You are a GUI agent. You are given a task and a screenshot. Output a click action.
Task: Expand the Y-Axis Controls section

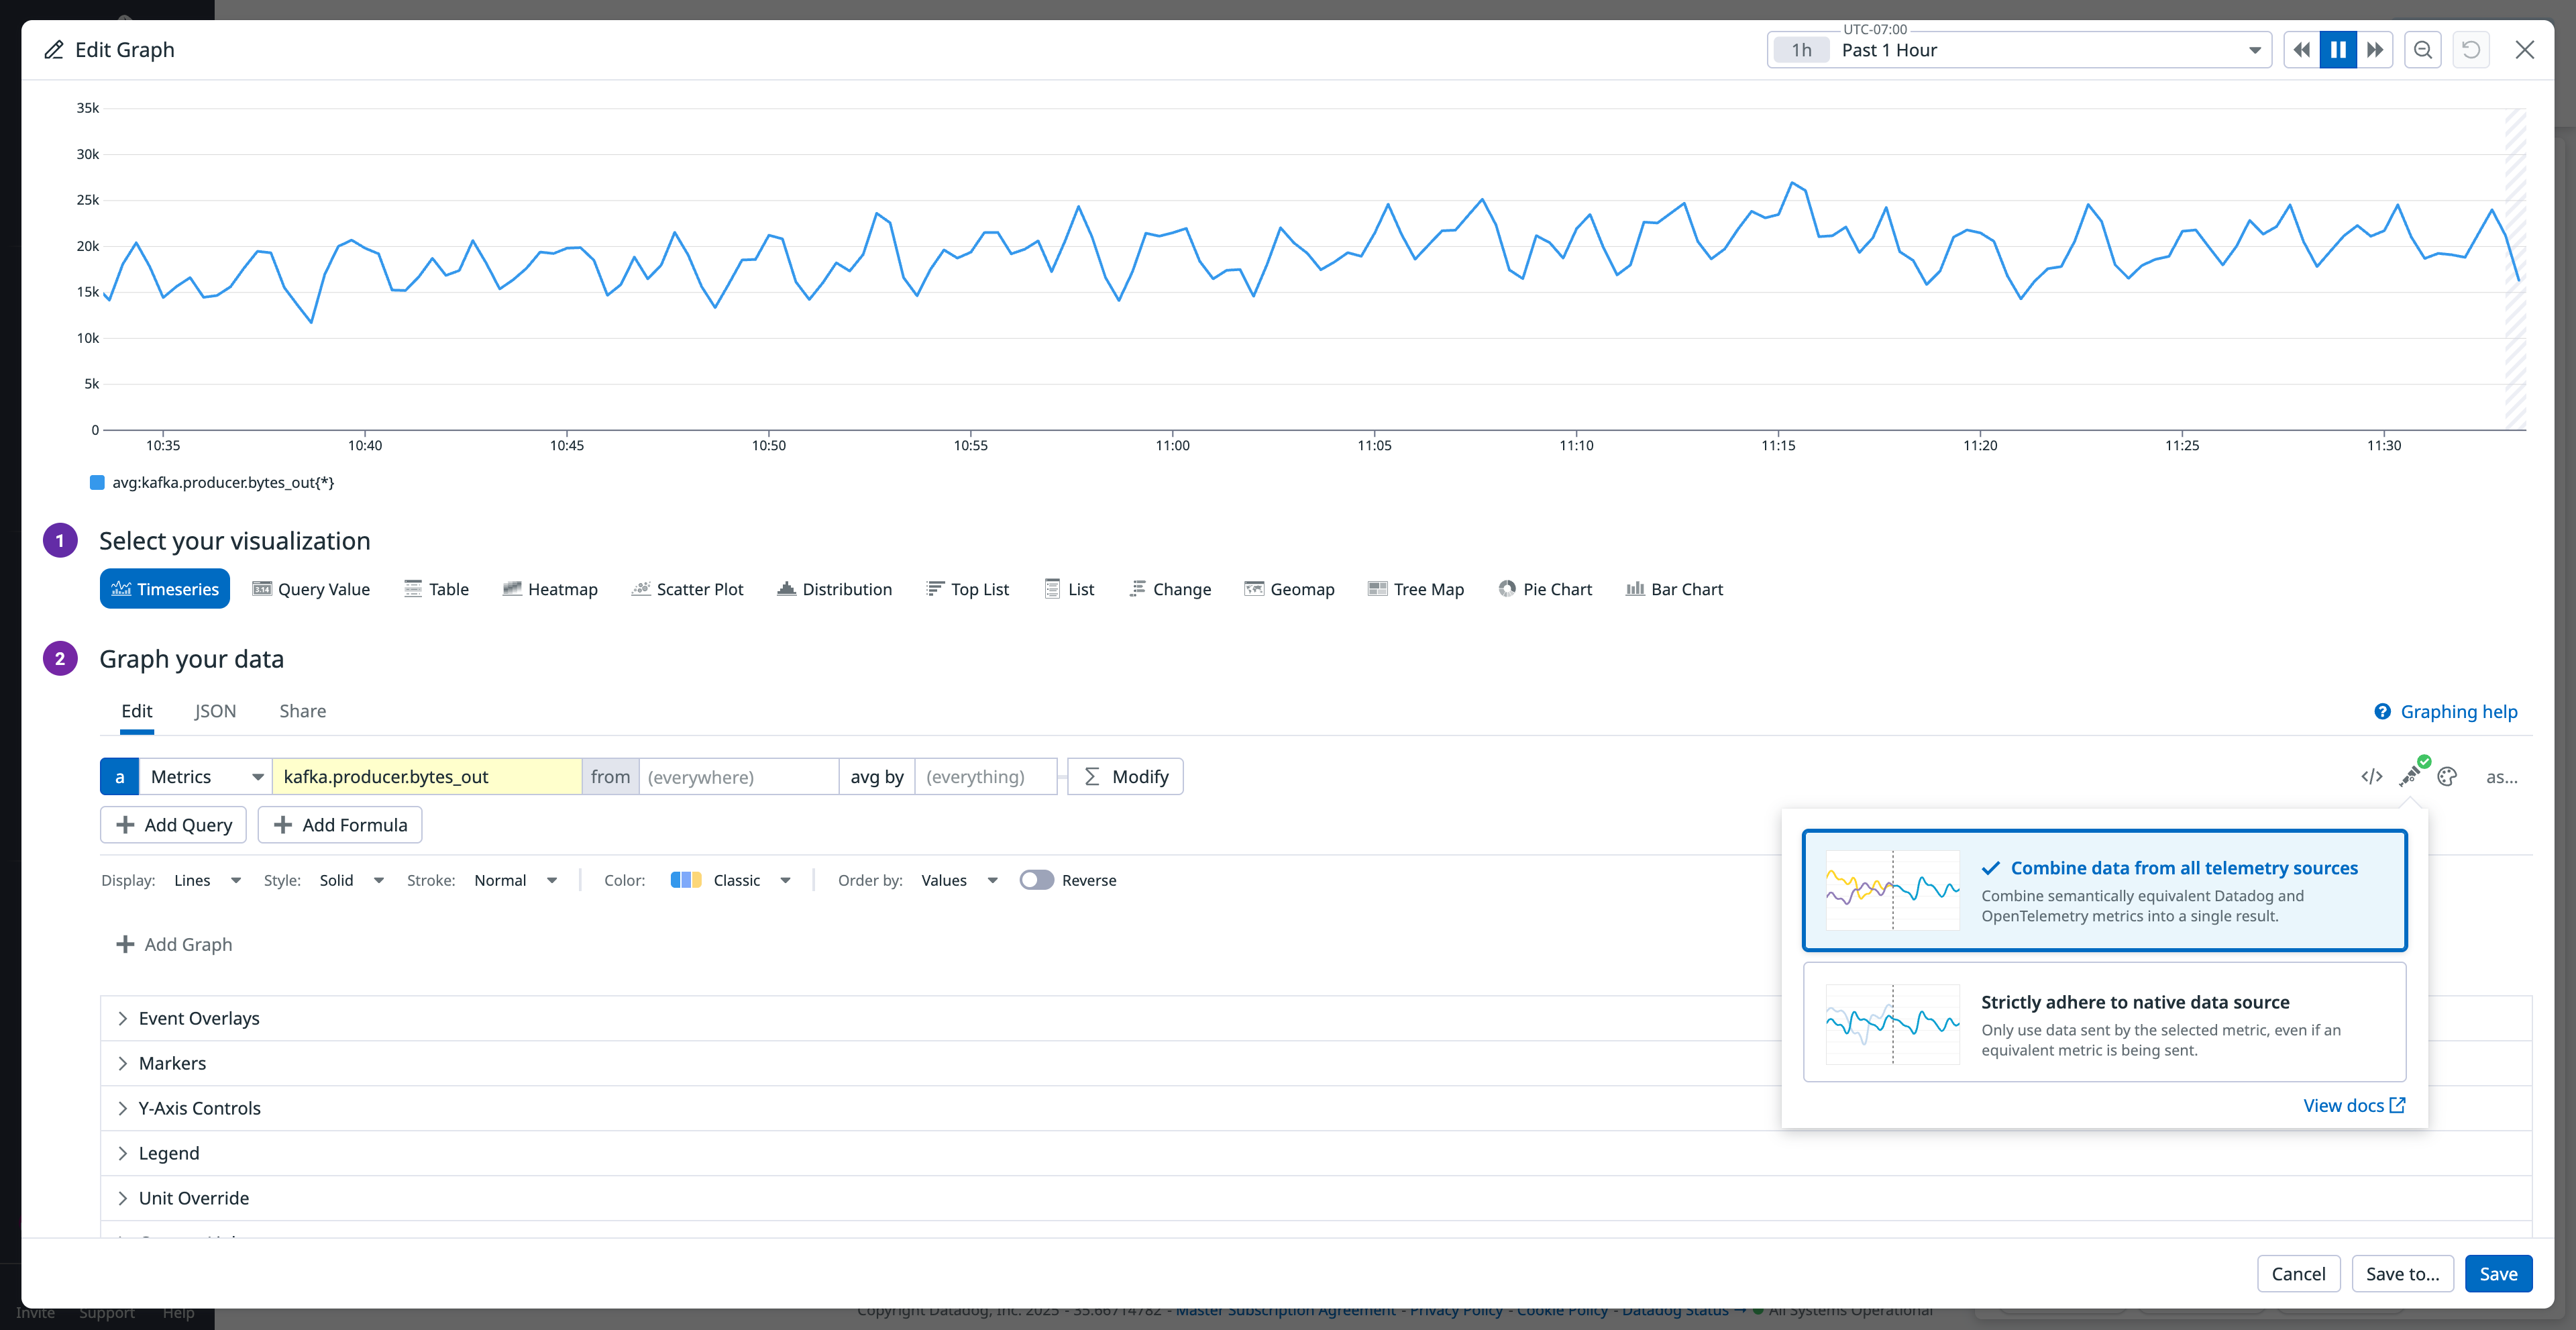(x=199, y=1108)
